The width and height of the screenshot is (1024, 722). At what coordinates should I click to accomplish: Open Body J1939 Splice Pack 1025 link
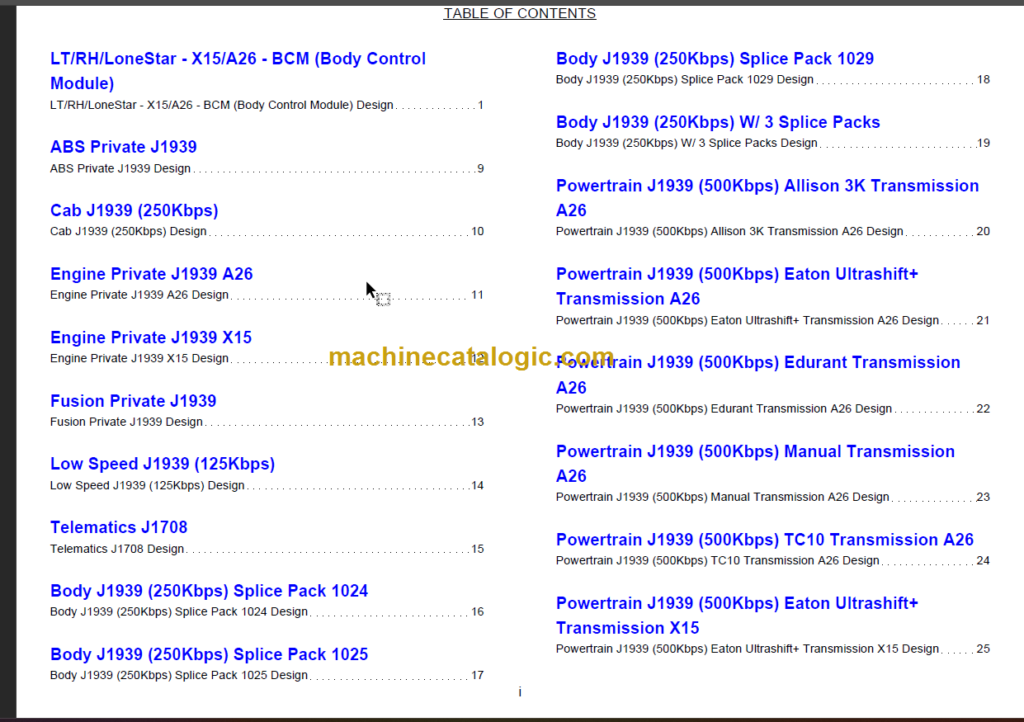point(208,654)
